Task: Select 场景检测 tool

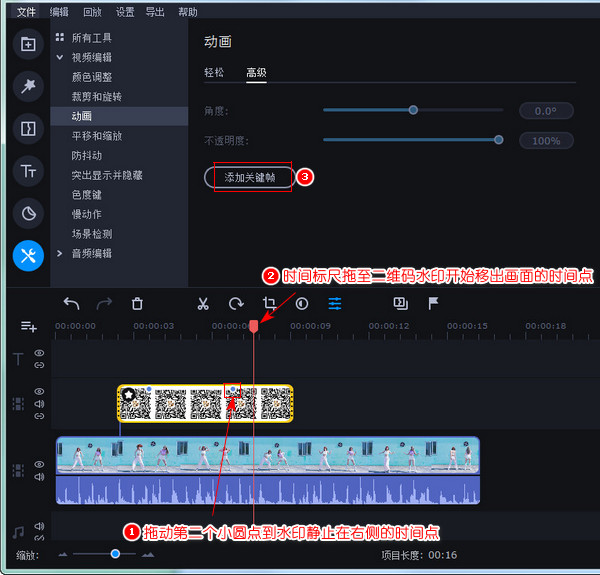Action: pyautogui.click(x=92, y=234)
